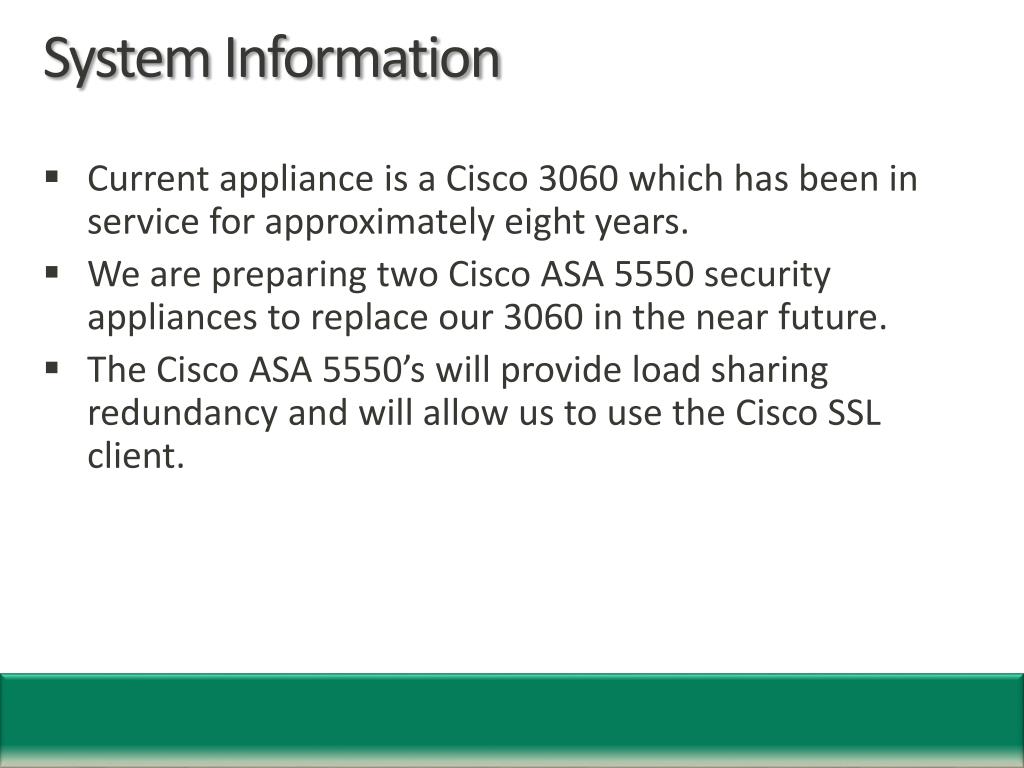Click the green footer bar
Image resolution: width=1024 pixels, height=768 pixels.
[x=512, y=720]
